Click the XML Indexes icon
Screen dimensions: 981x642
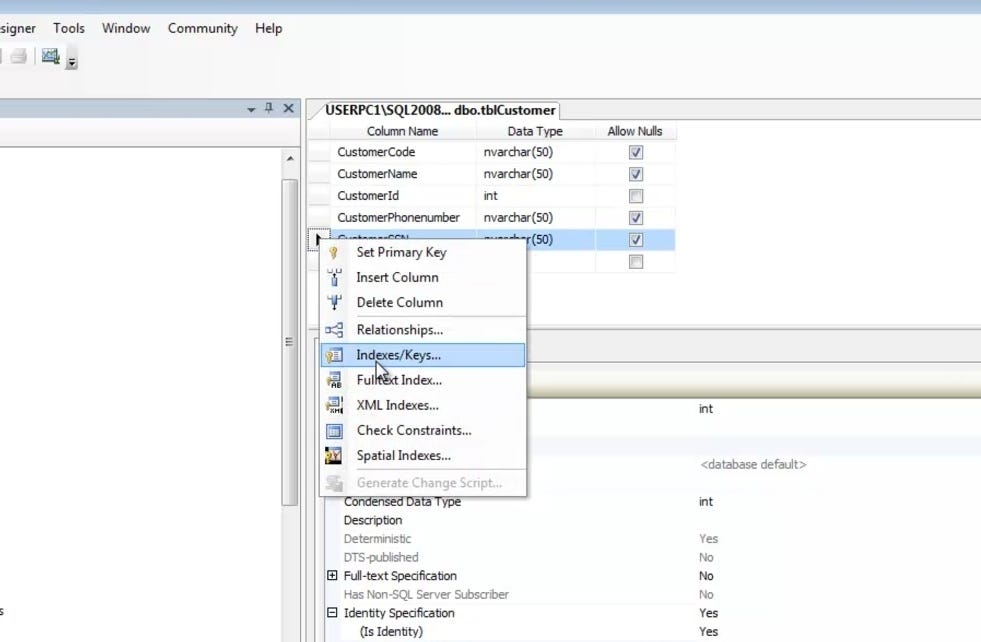(x=335, y=404)
